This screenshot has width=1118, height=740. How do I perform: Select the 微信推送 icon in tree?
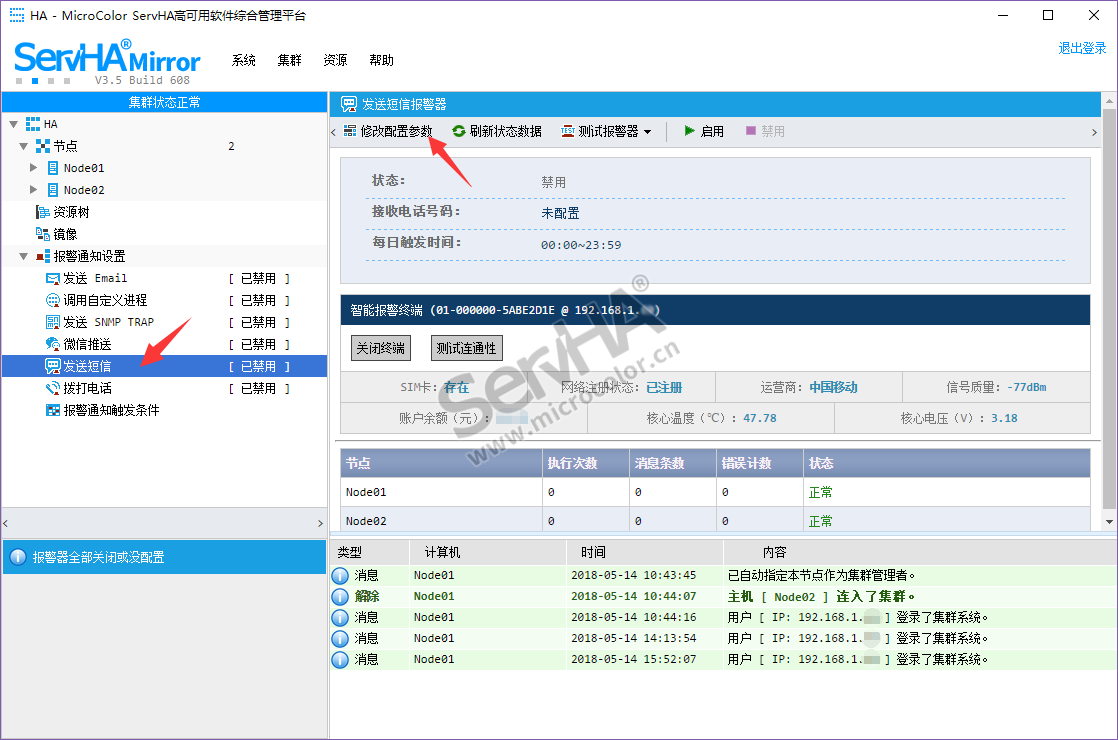53,344
